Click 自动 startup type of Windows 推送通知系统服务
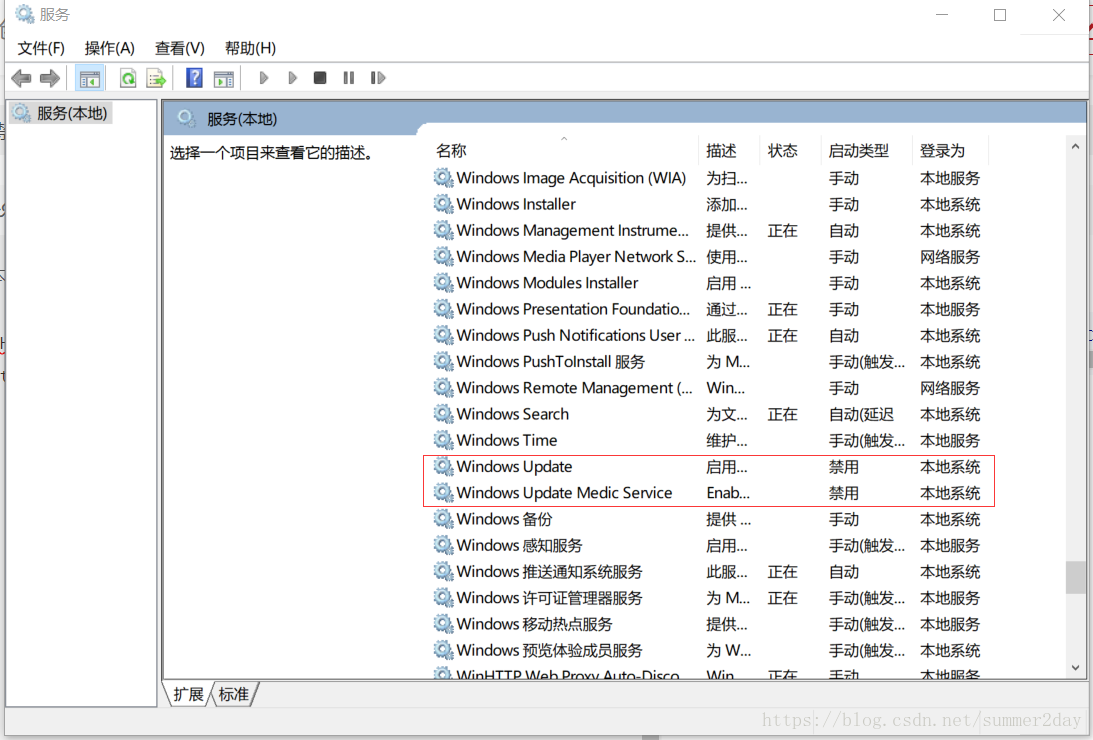The height and width of the screenshot is (740, 1093). pos(843,571)
